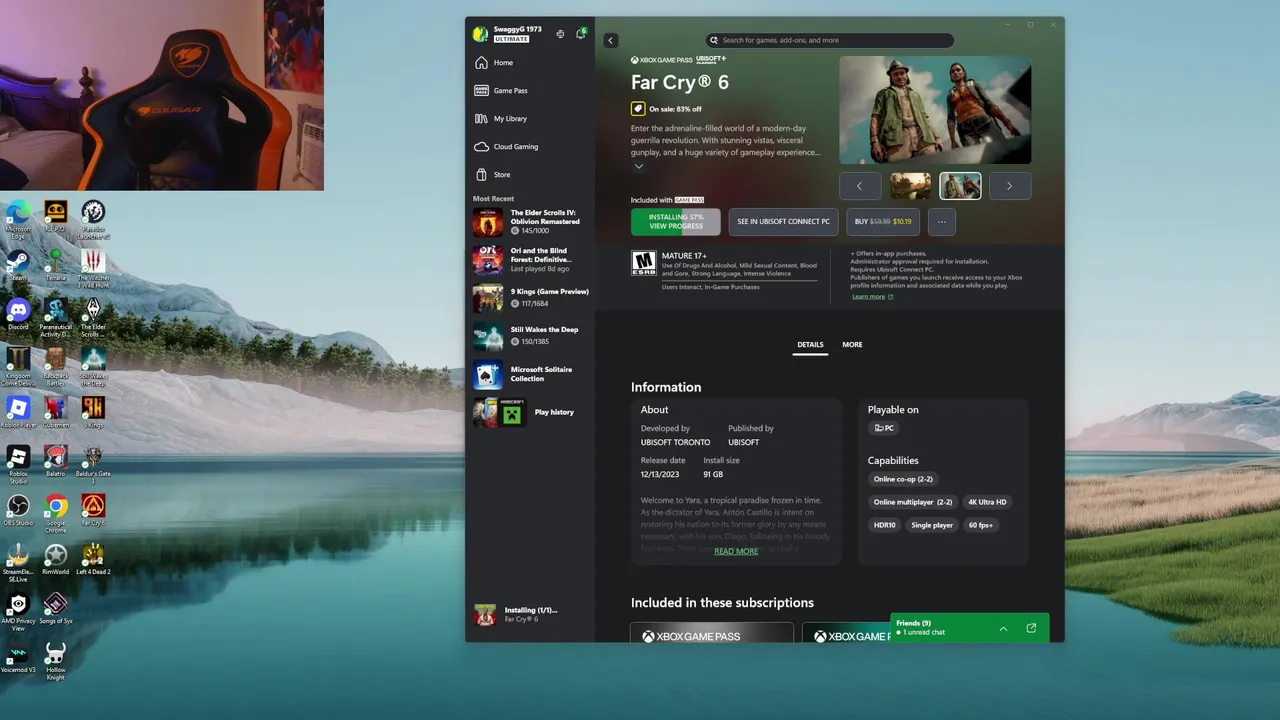The height and width of the screenshot is (720, 1280).
Task: Click the HDR10 capability tag
Action: click(885, 525)
